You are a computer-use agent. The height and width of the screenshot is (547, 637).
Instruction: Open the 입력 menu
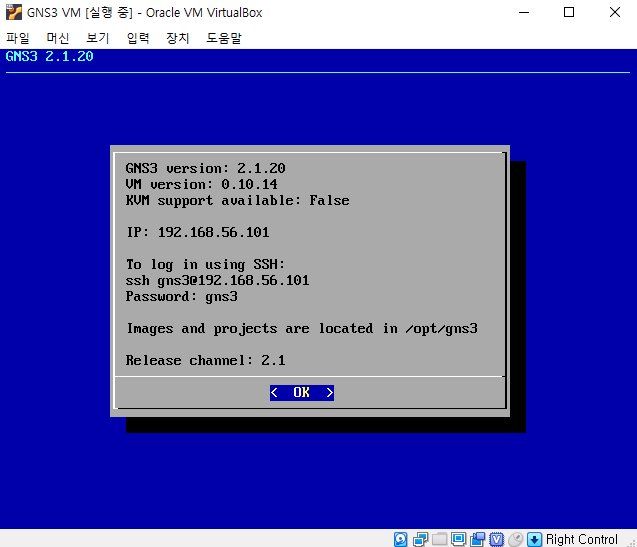tap(138, 38)
